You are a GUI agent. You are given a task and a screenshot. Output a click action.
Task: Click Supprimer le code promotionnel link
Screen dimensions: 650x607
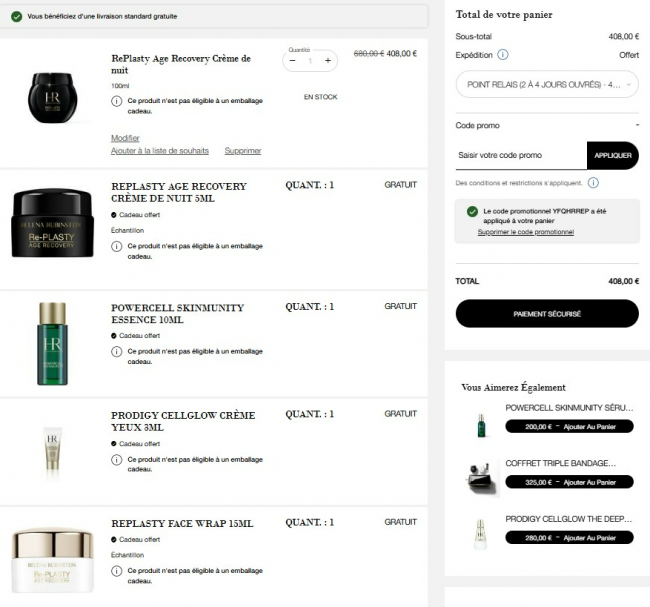pyautogui.click(x=526, y=232)
